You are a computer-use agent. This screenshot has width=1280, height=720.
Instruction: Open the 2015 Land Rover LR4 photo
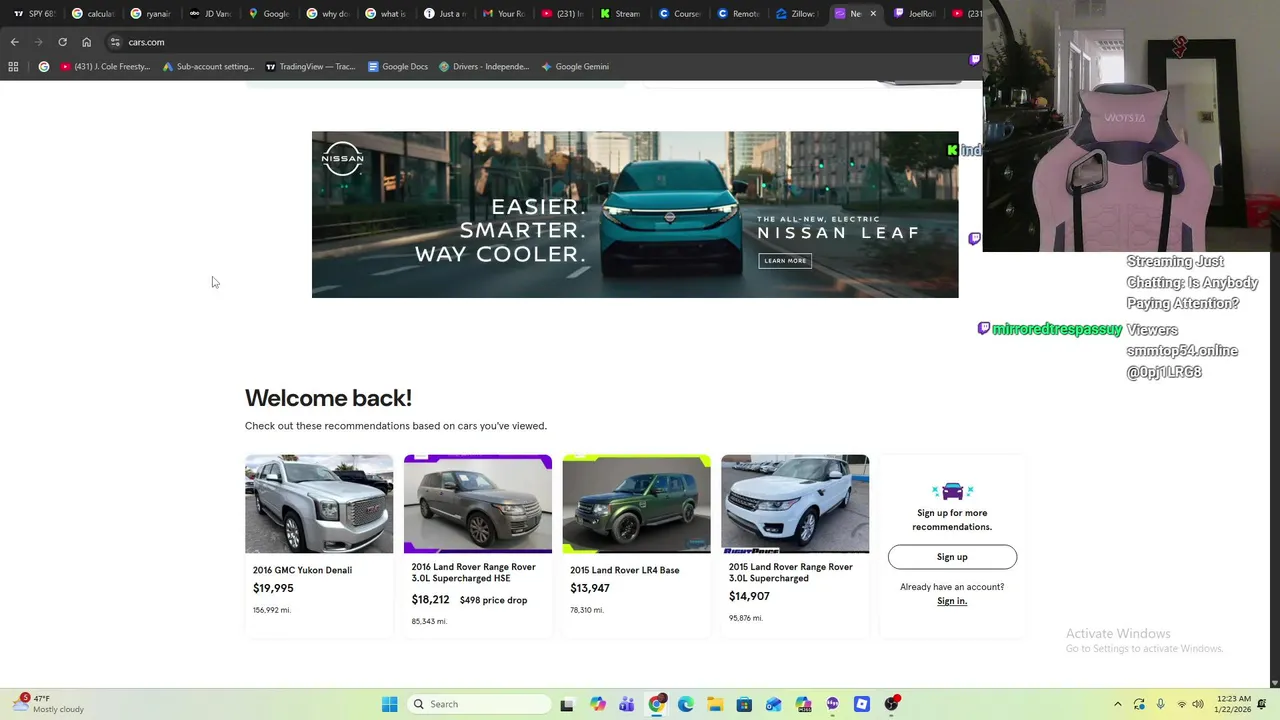(636, 504)
